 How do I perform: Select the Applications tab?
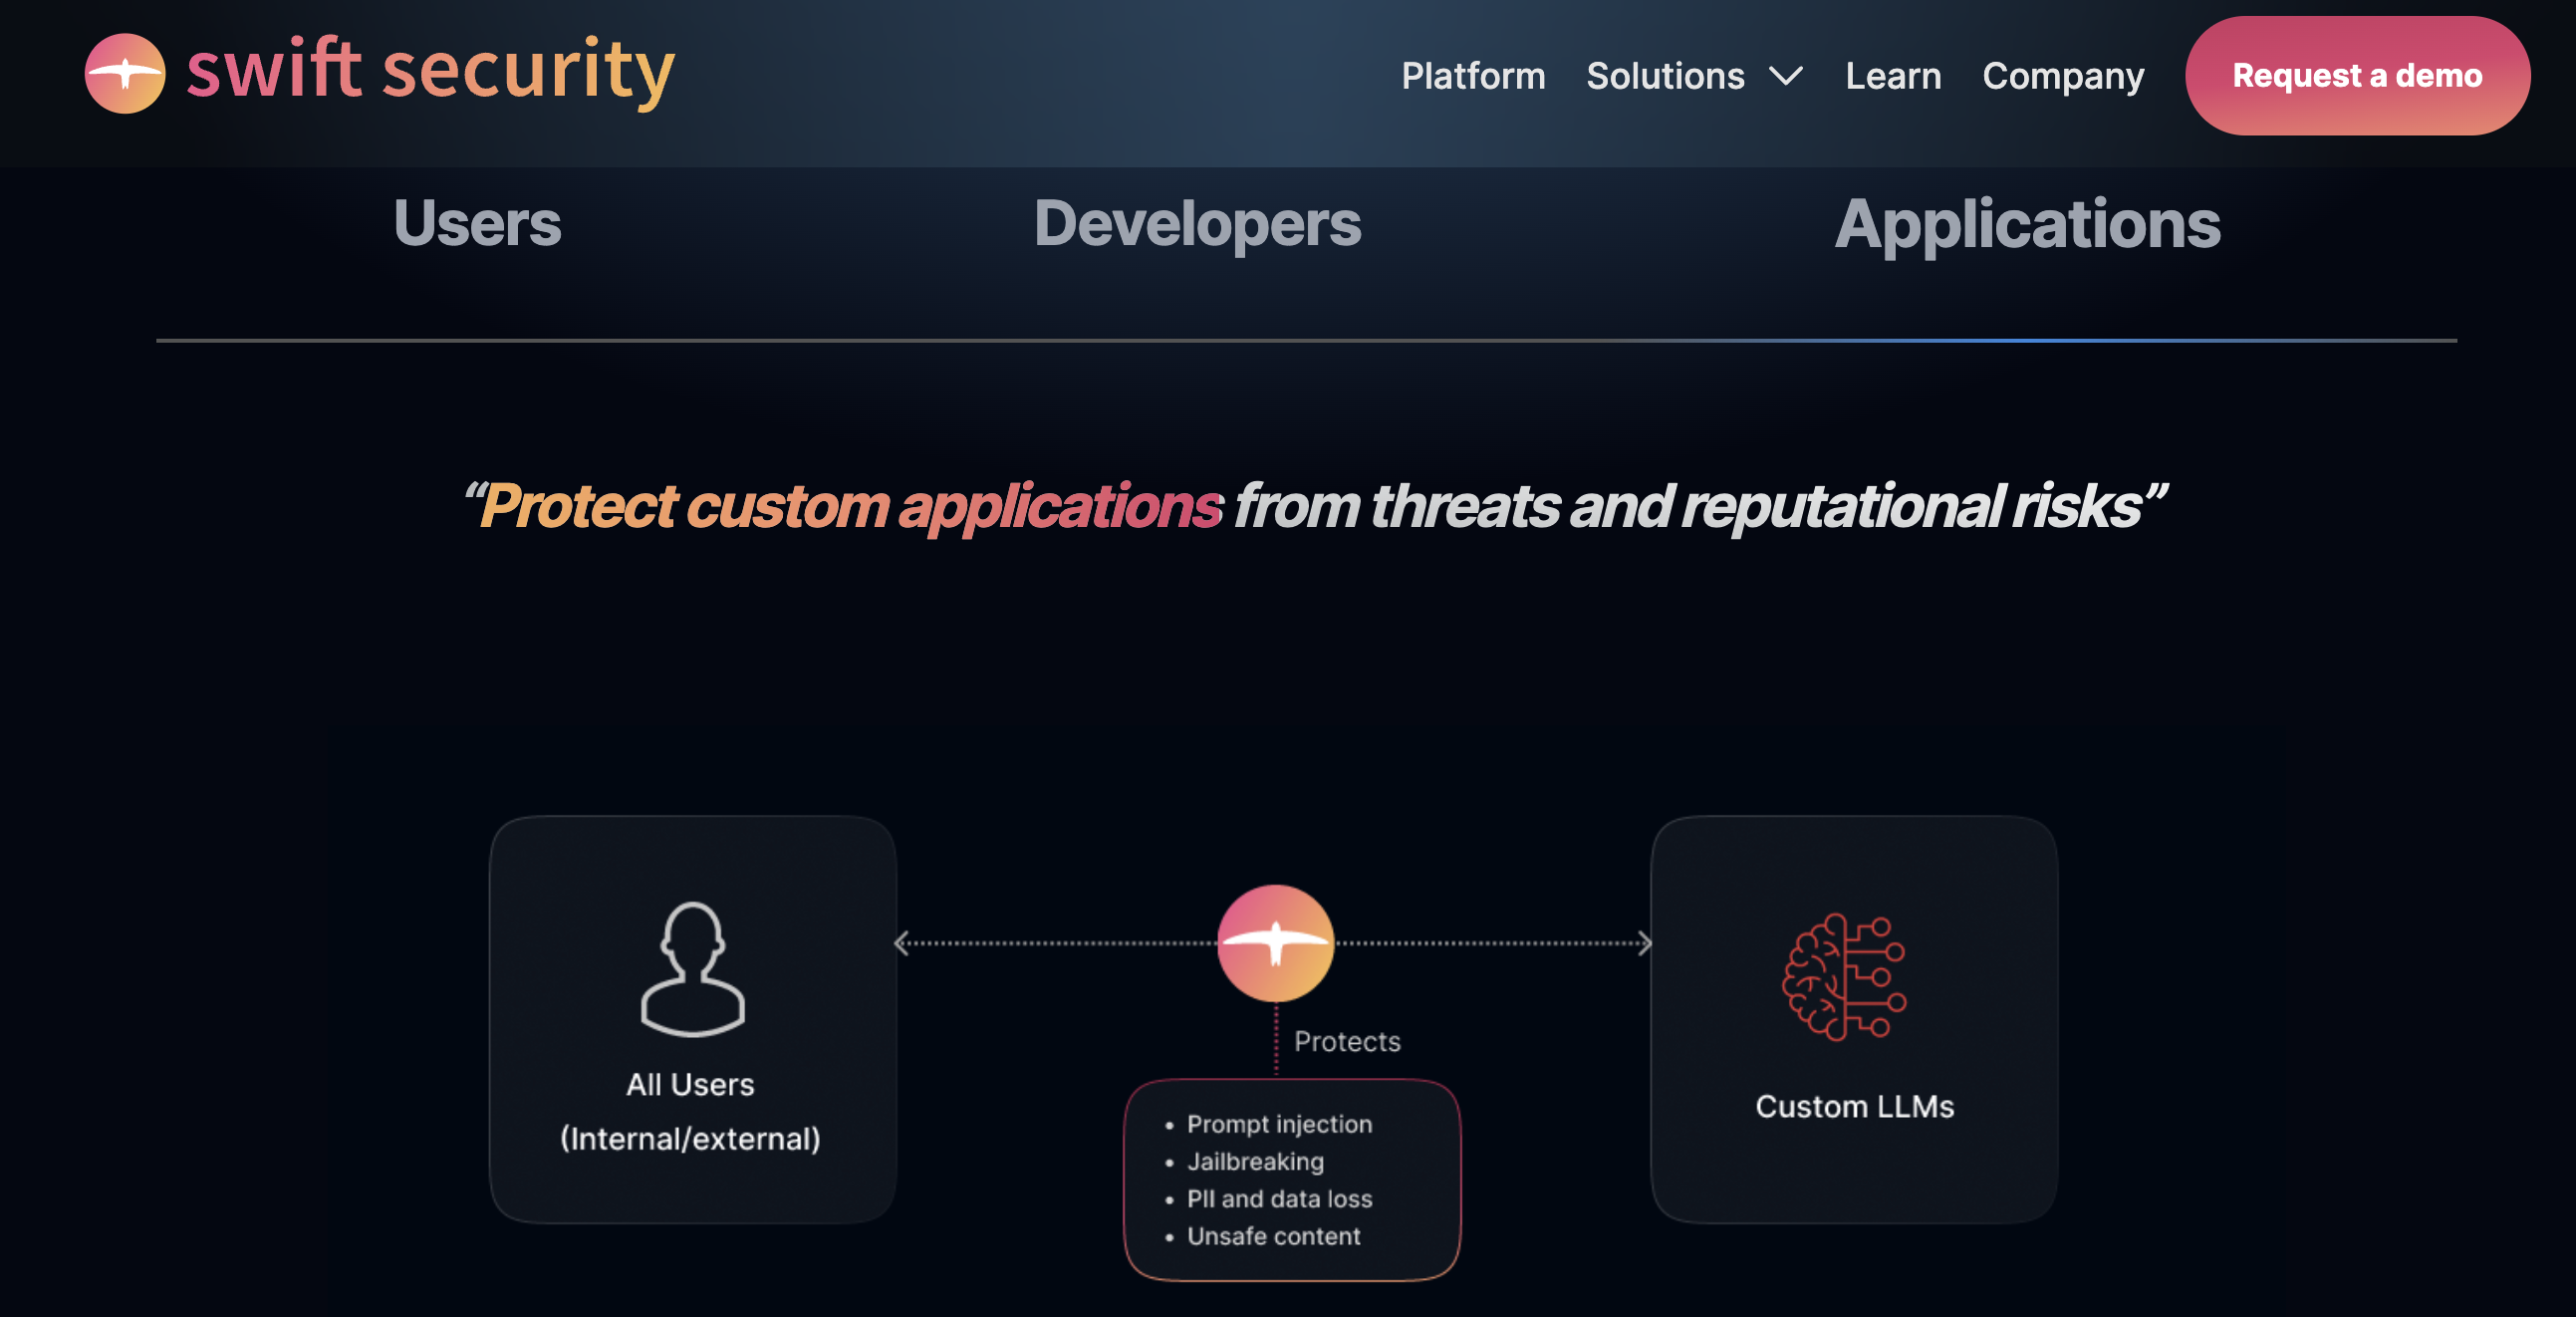(x=2026, y=223)
